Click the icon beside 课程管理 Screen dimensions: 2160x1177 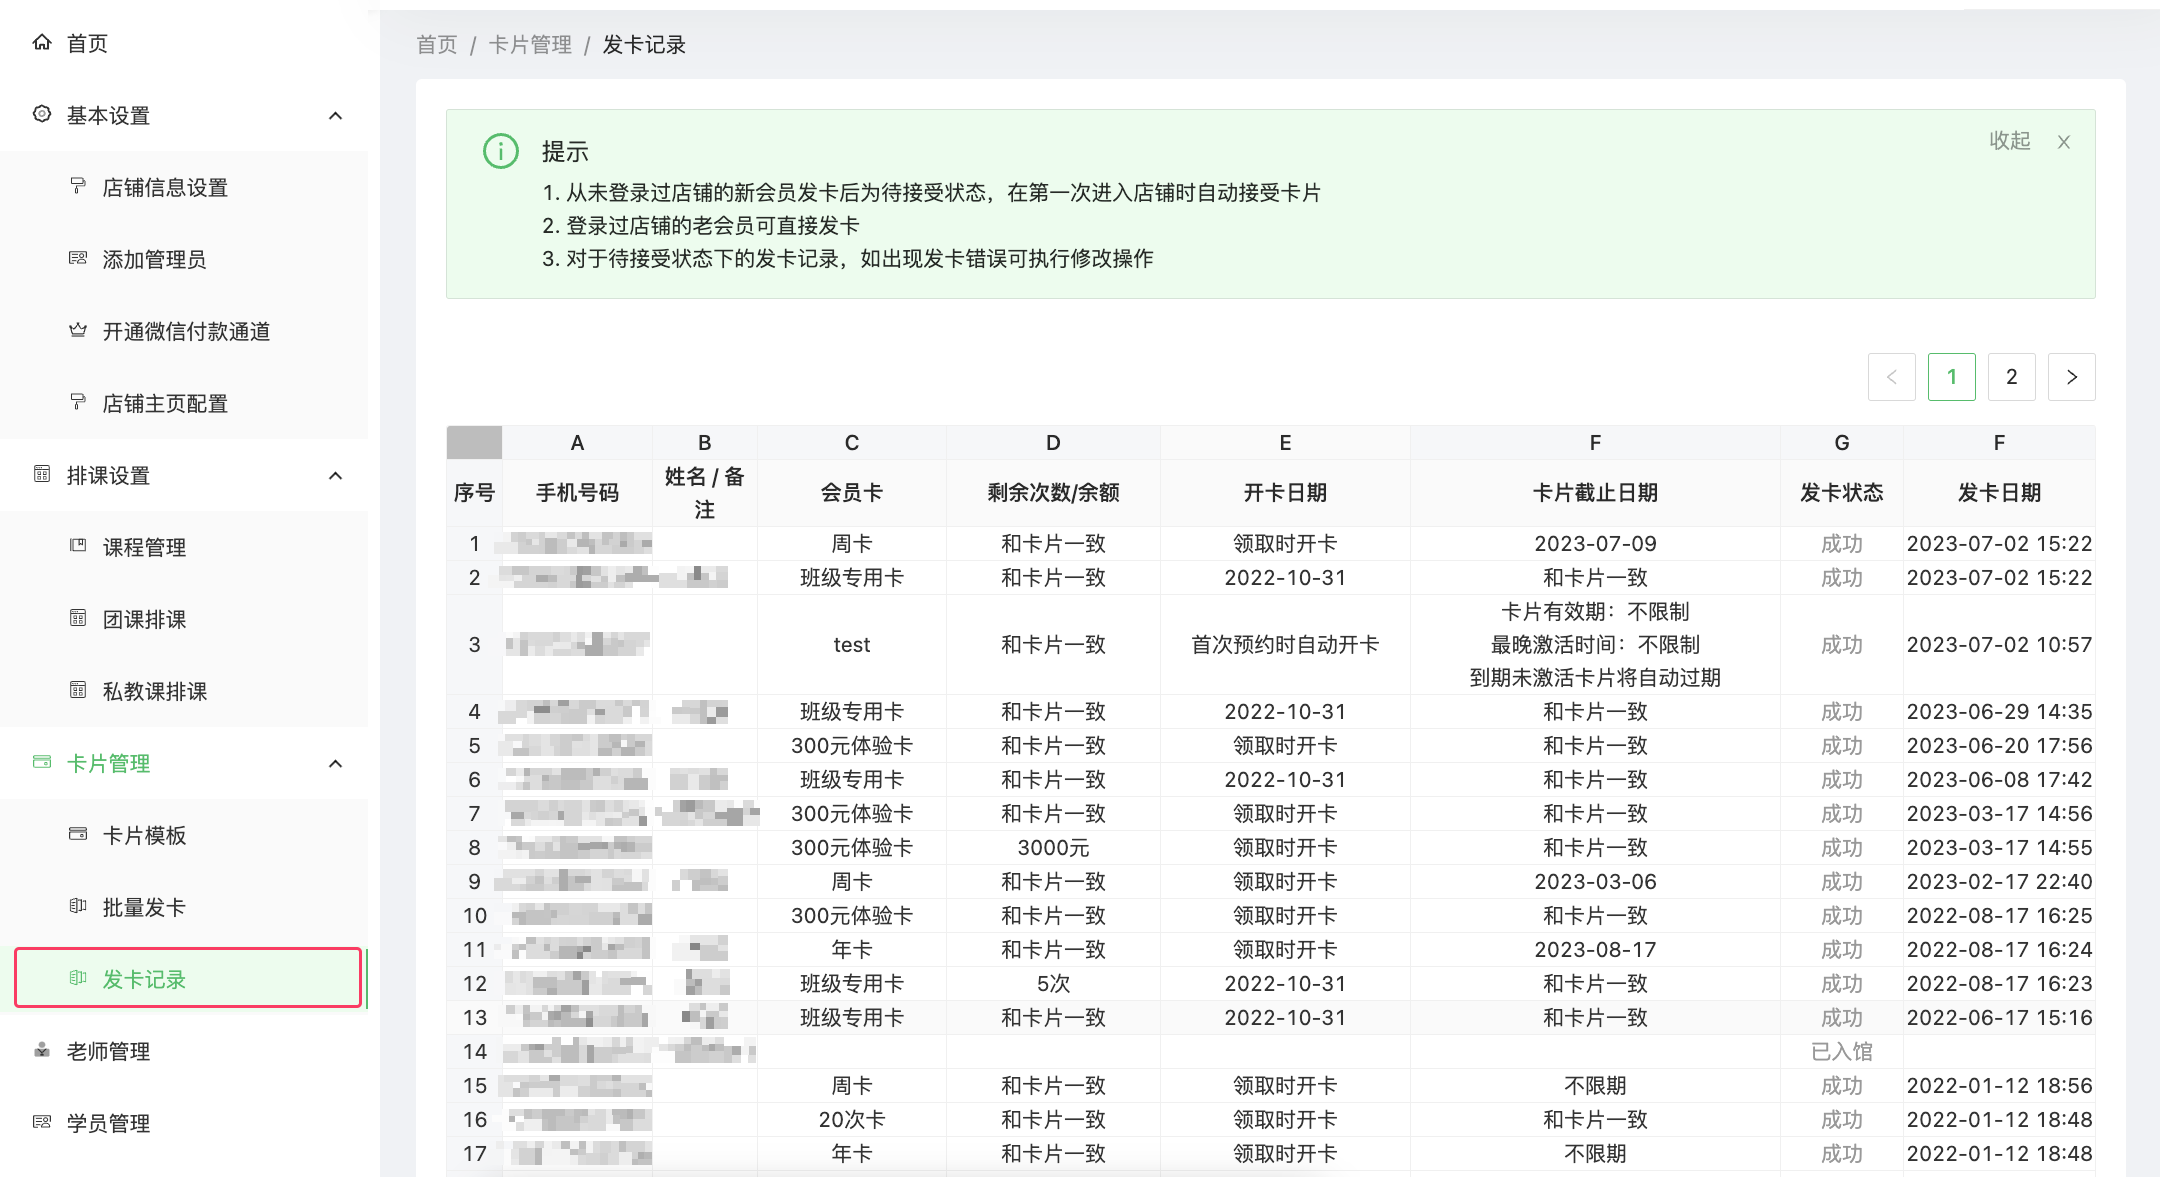point(78,546)
